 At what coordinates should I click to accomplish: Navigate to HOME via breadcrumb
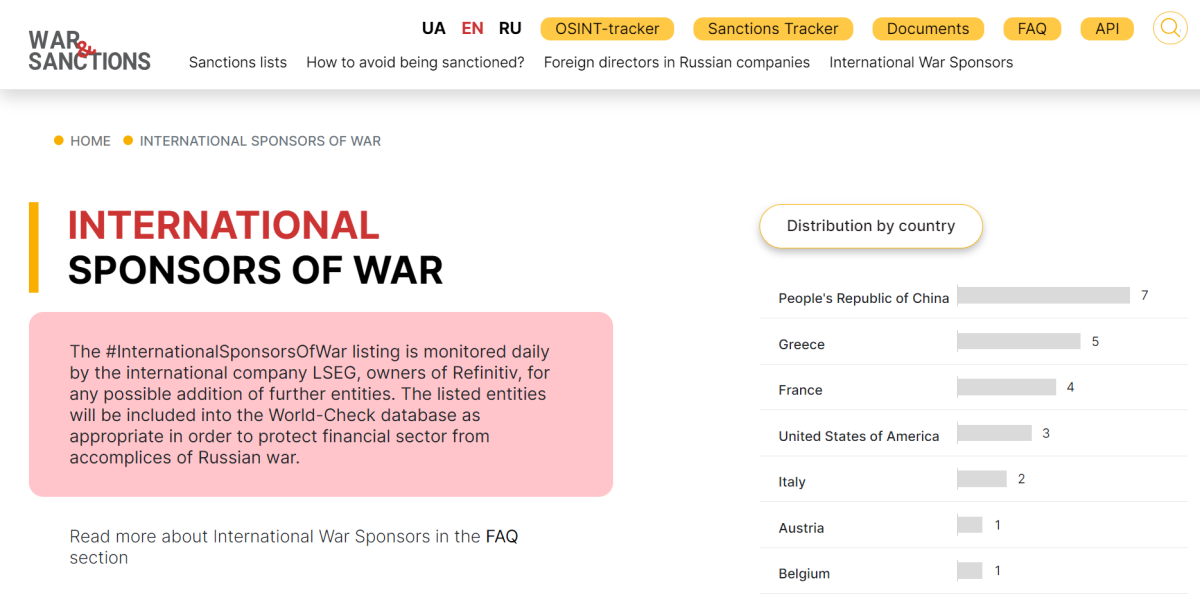(91, 141)
